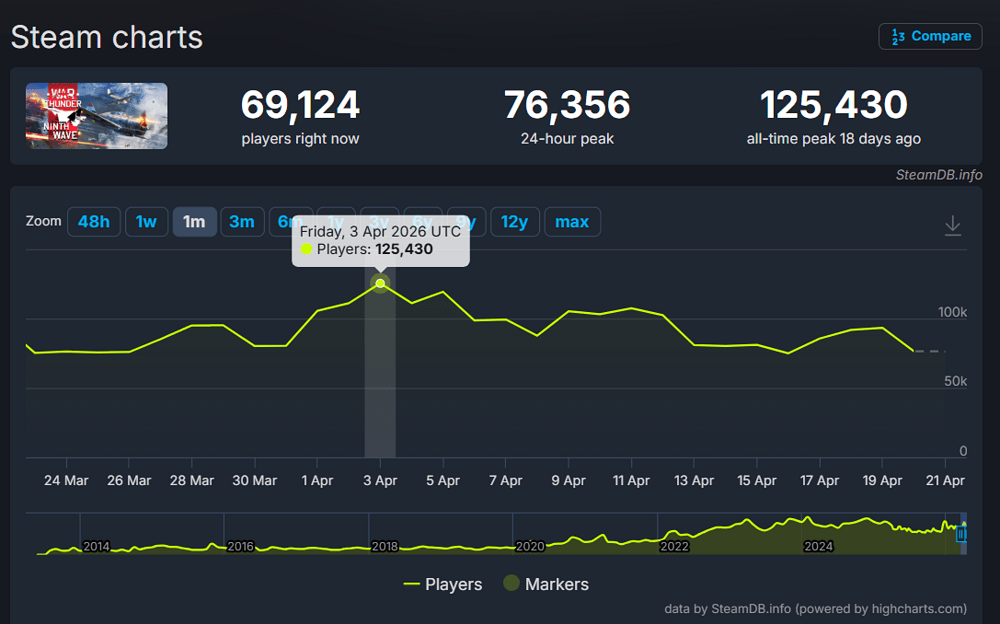Show the max time range

pos(572,222)
